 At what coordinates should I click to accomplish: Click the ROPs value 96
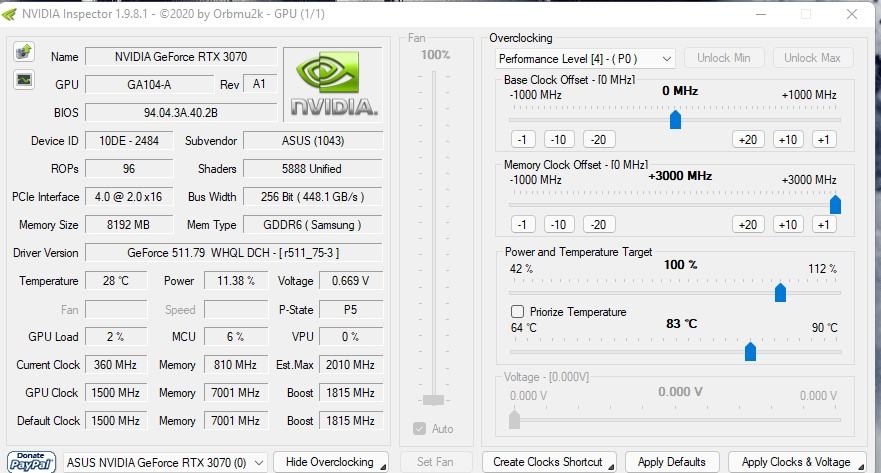tap(129, 169)
